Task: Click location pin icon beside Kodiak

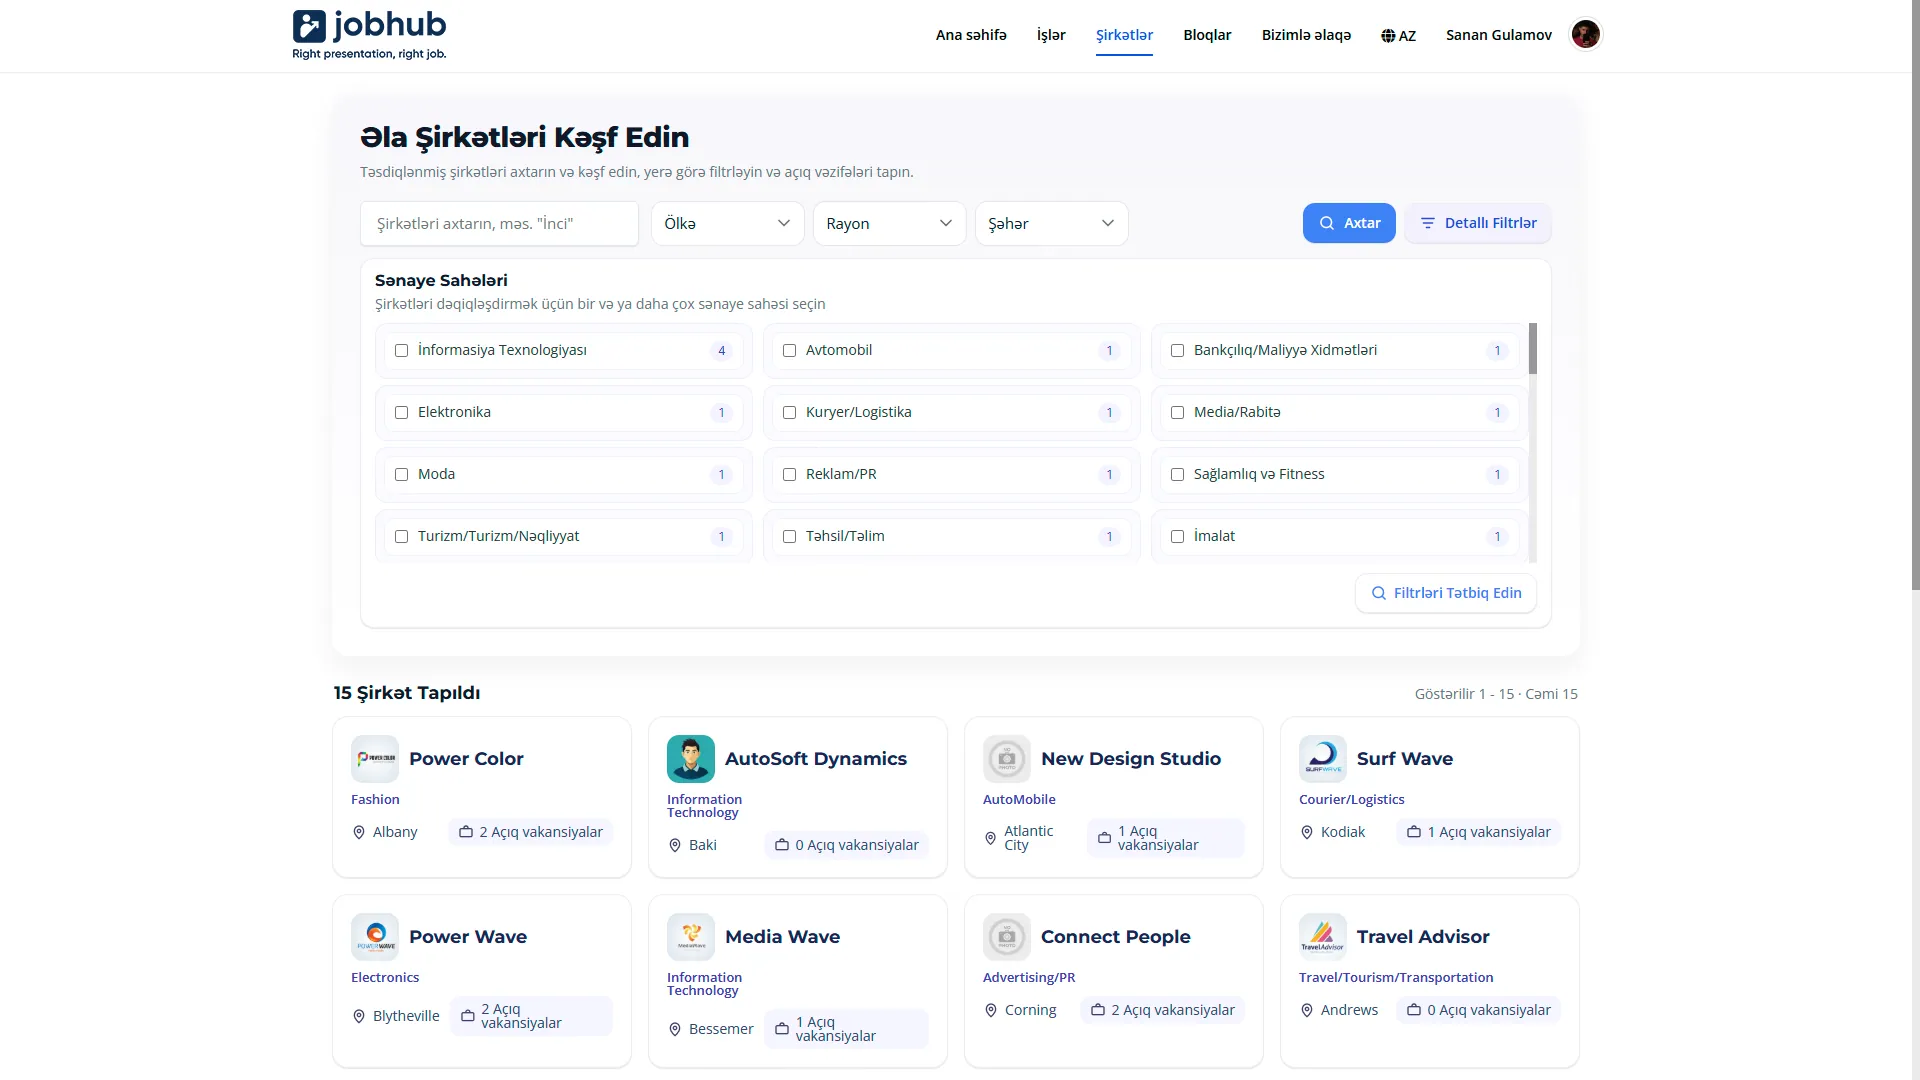Action: 1307,832
